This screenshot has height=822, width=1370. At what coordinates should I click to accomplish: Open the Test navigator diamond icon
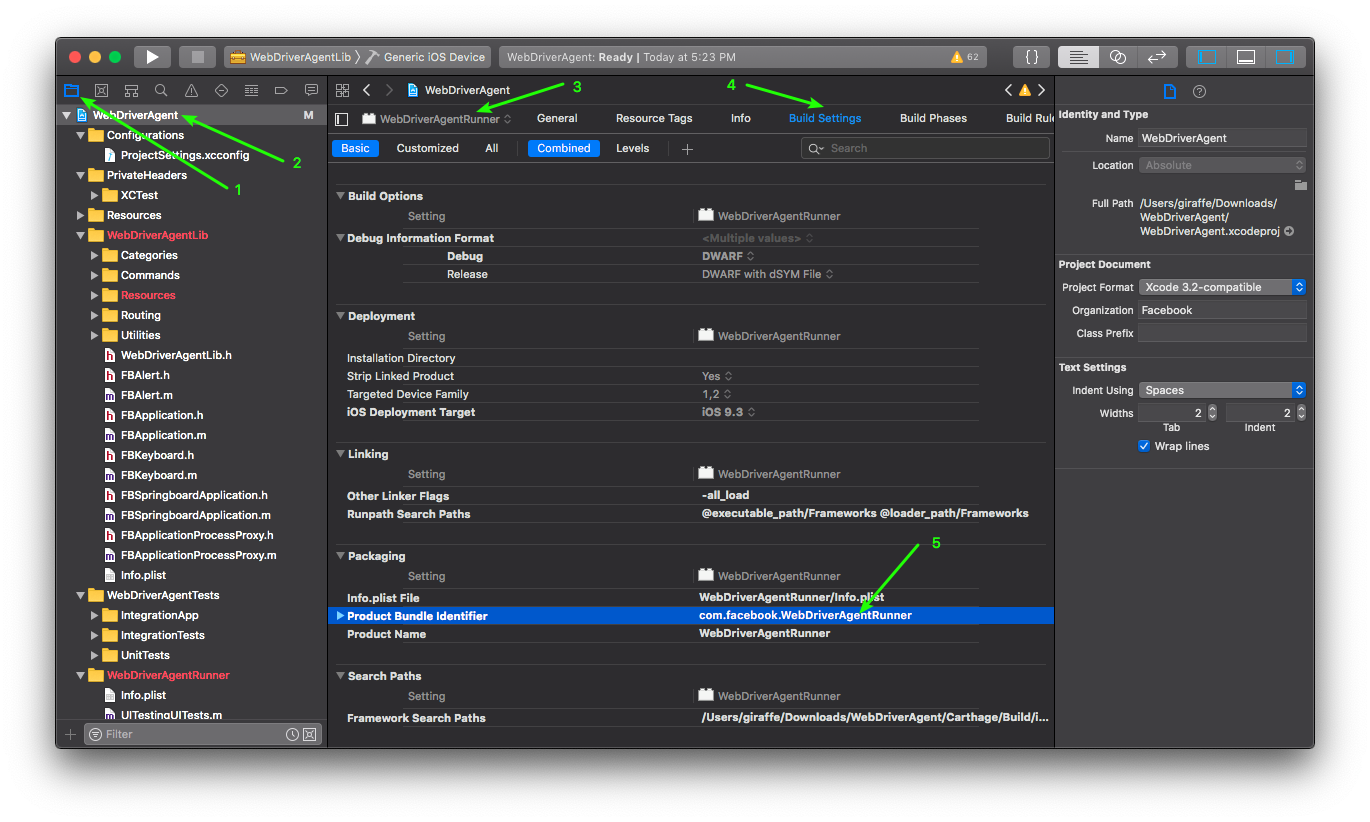[x=221, y=90]
